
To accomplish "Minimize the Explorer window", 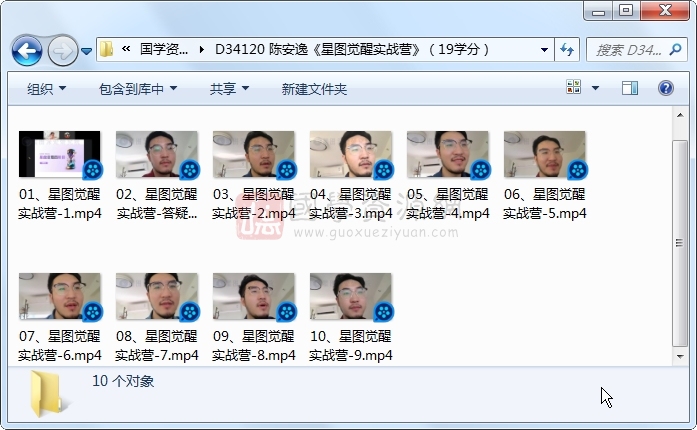I will (599, 11).
